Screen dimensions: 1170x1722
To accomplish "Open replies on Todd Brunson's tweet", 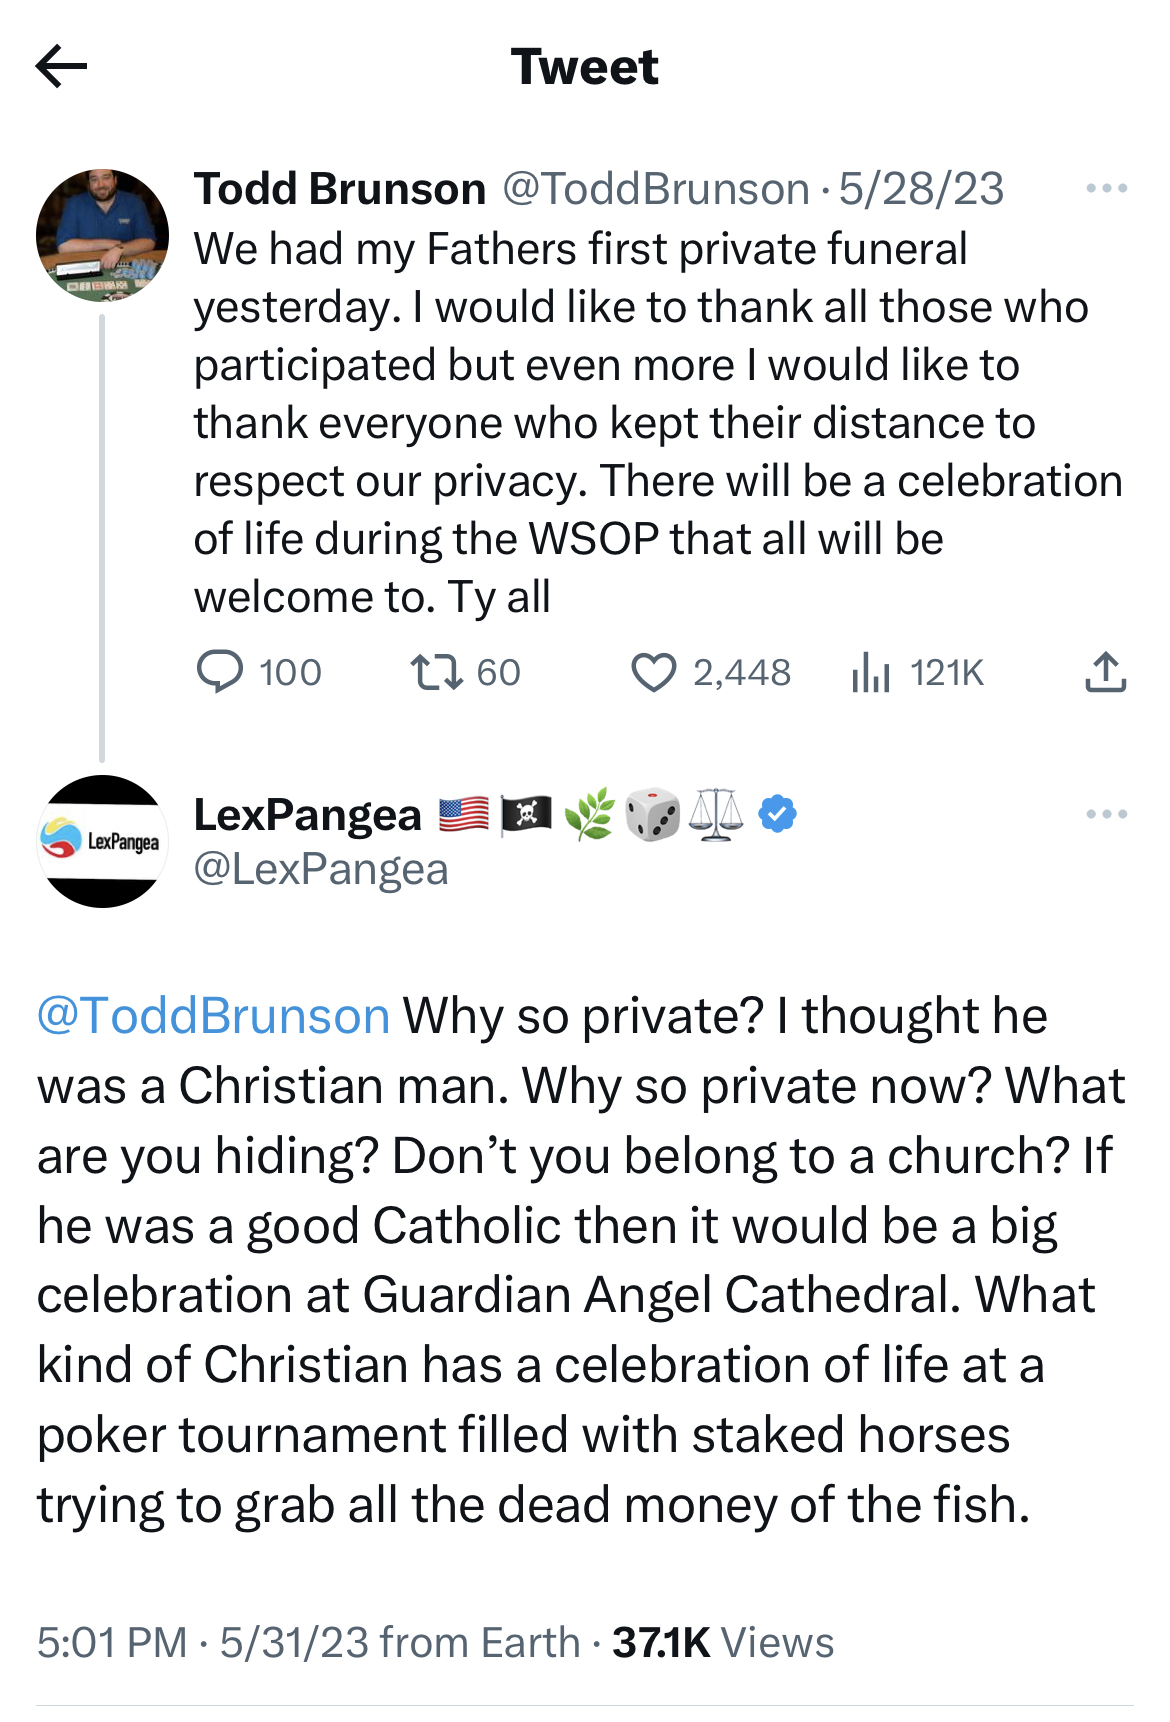I will point(220,672).
